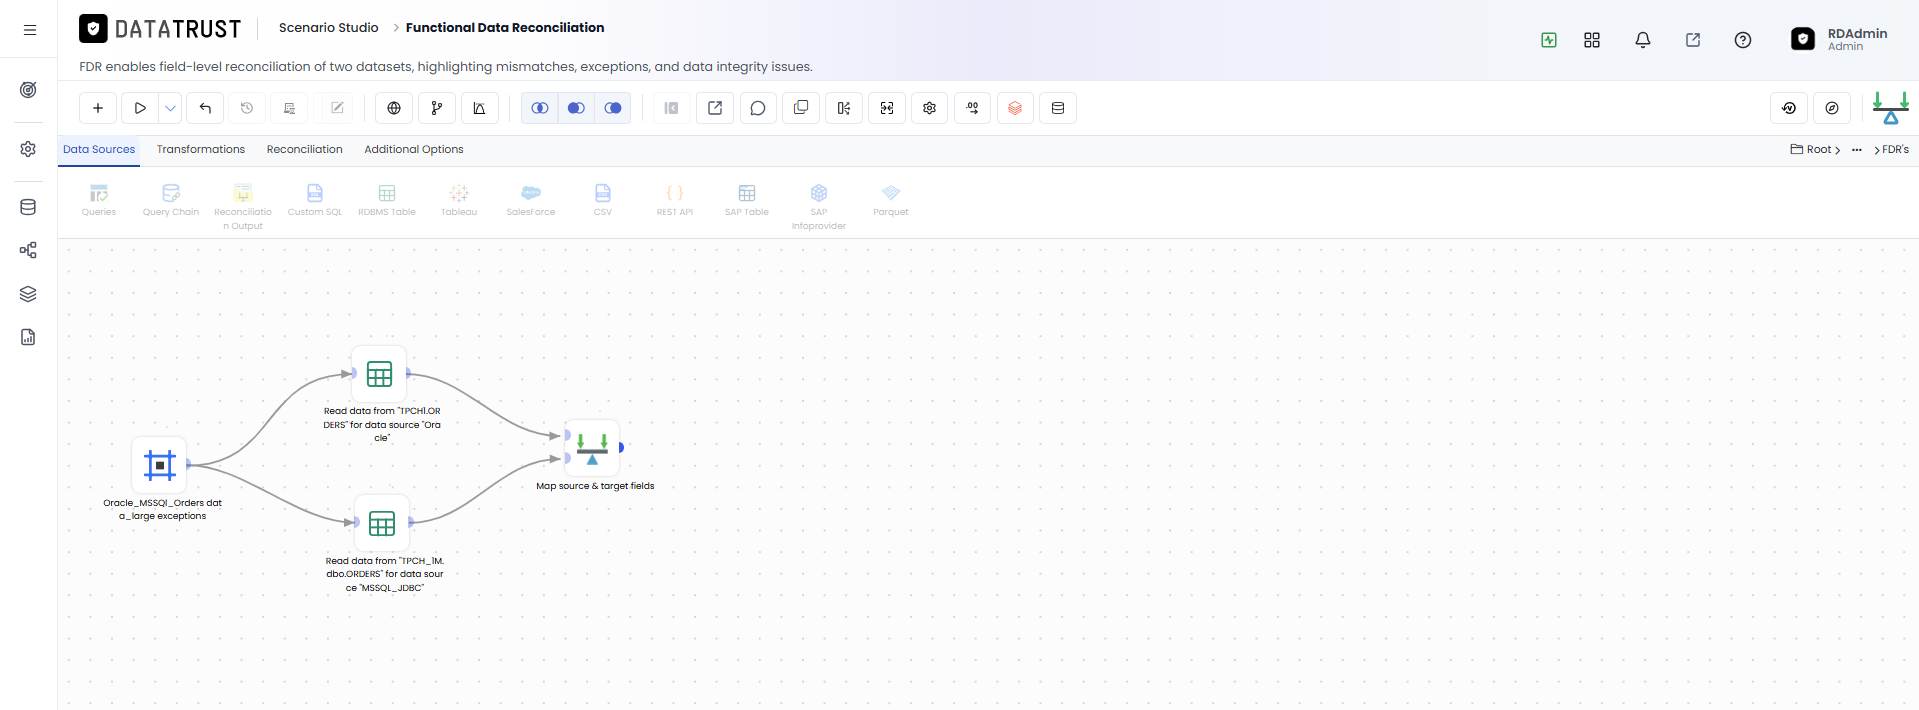1919x710 pixels.
Task: Toggle the third overlapping circles join mode
Action: [x=613, y=108]
